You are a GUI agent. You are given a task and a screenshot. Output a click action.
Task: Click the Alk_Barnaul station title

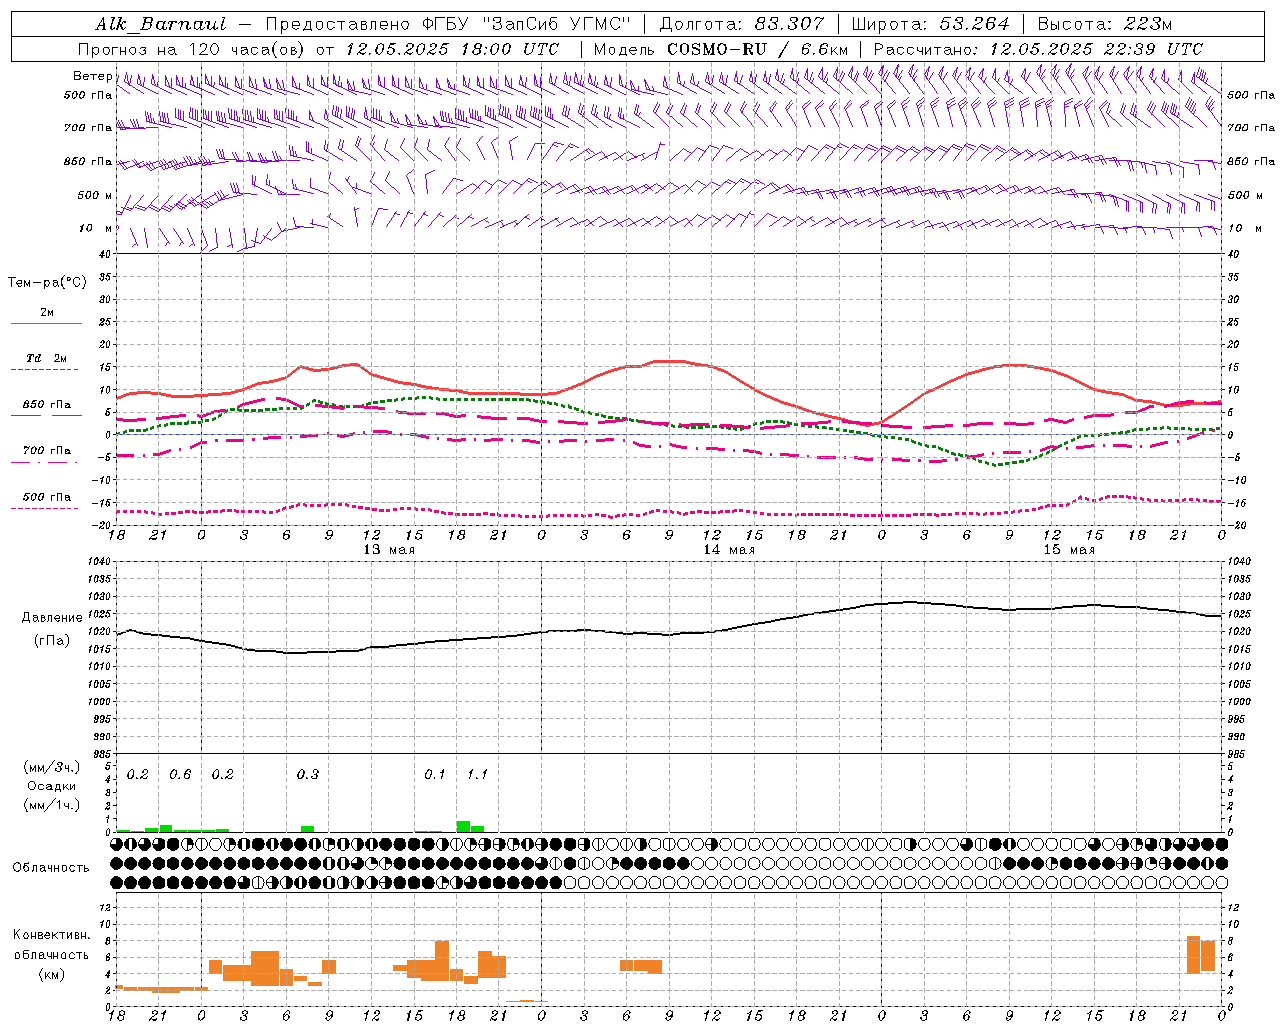(161, 23)
